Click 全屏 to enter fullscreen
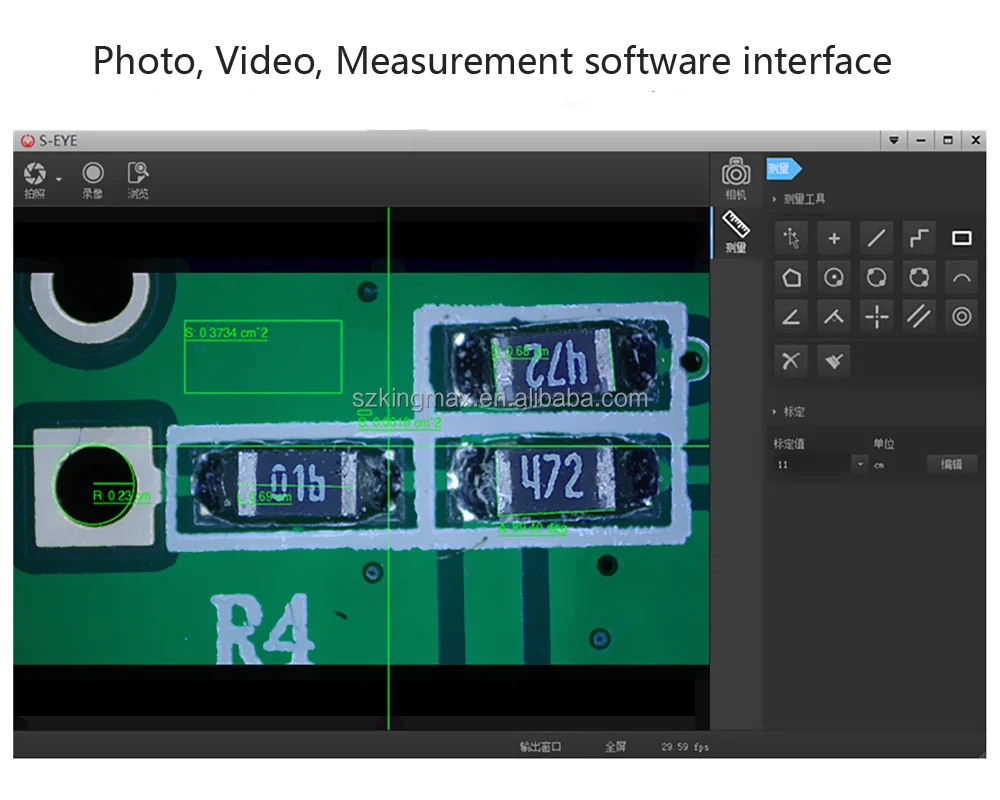The height and width of the screenshot is (800, 1000). point(615,747)
